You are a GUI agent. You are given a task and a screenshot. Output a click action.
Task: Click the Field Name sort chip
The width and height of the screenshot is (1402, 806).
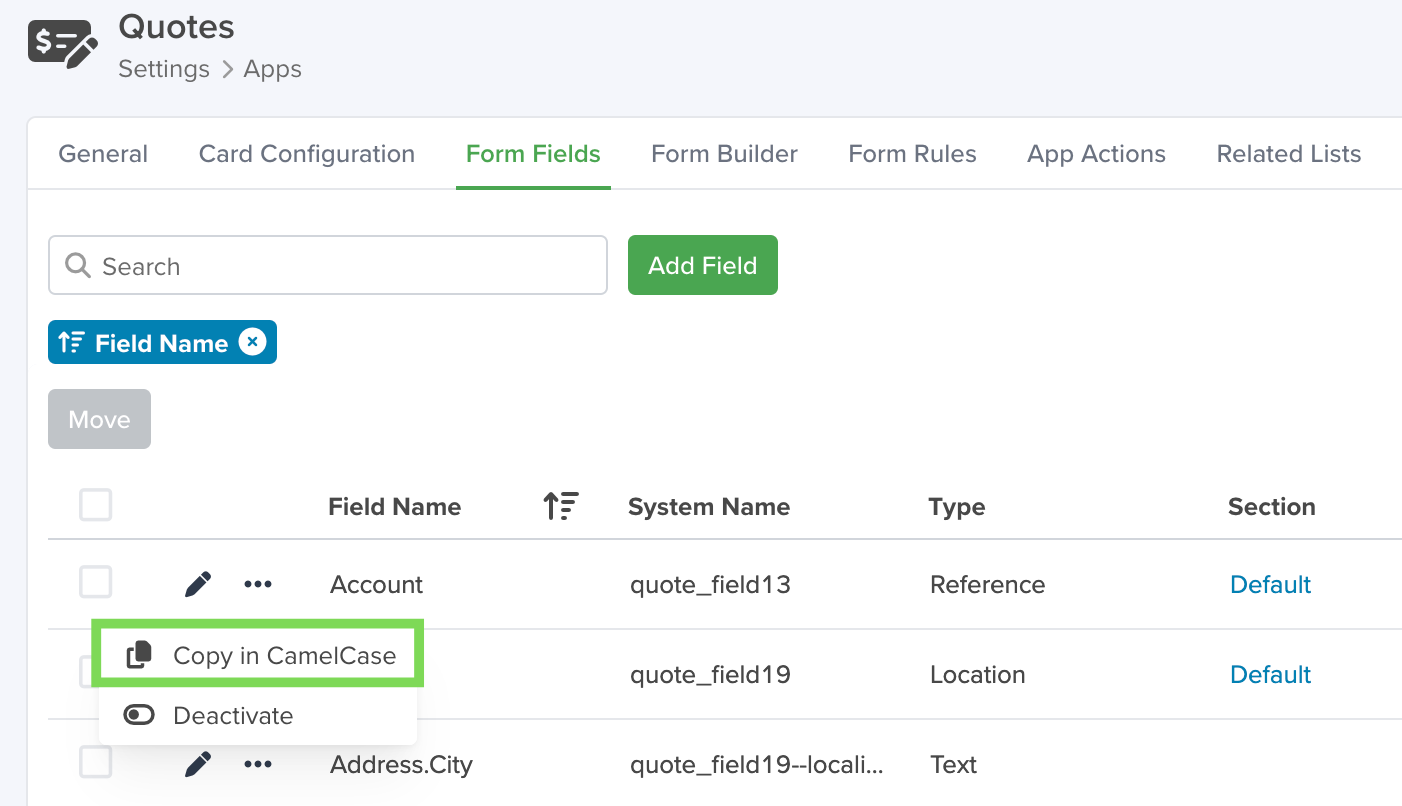pos(162,342)
